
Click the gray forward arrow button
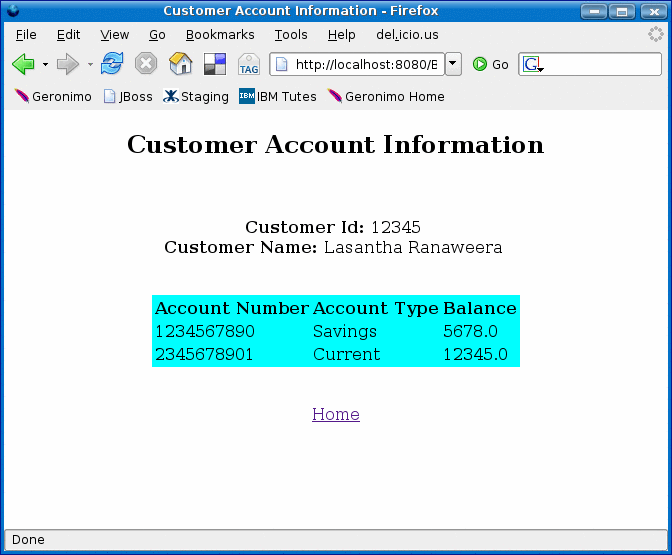[x=68, y=64]
